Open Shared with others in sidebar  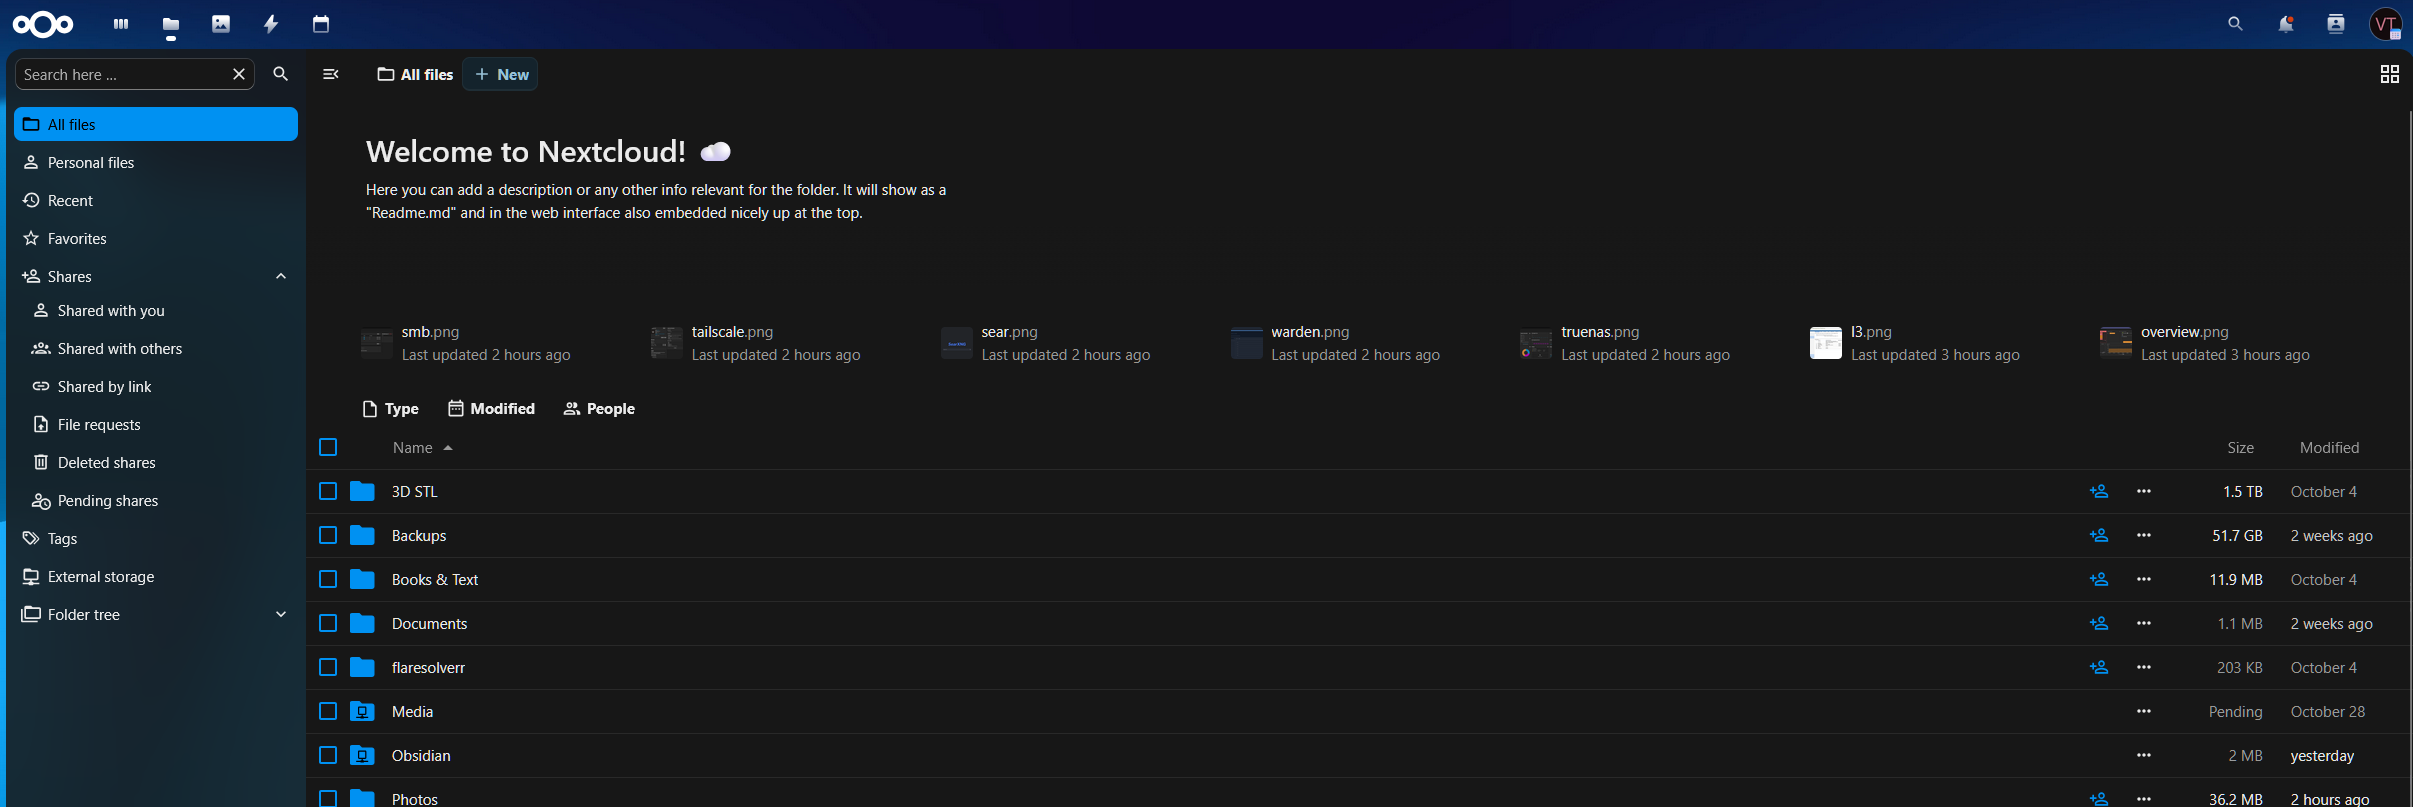tap(119, 349)
